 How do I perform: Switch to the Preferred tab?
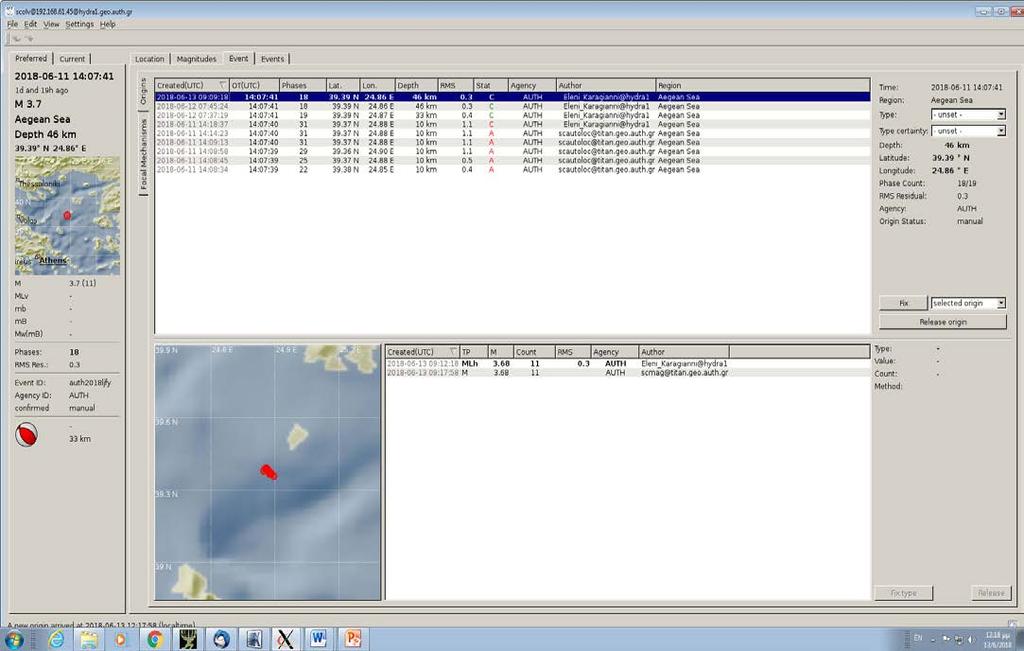(x=31, y=58)
